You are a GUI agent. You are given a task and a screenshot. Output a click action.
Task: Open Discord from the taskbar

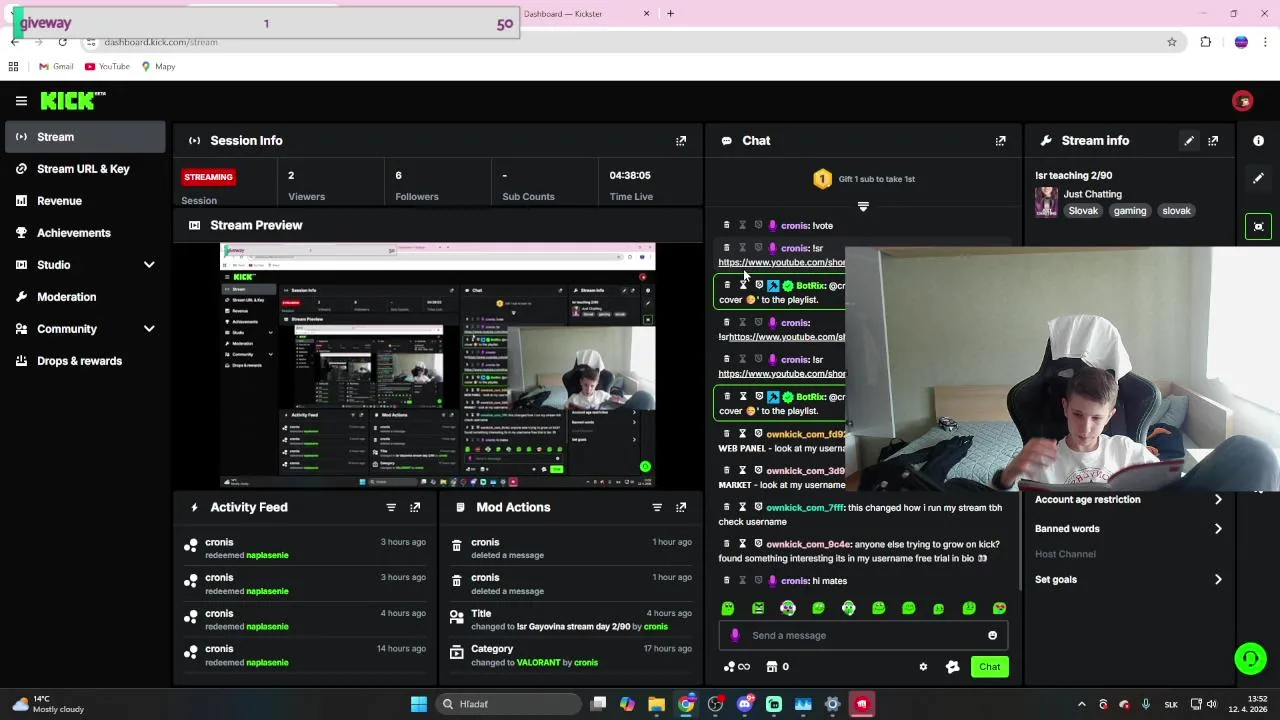[x=744, y=704]
